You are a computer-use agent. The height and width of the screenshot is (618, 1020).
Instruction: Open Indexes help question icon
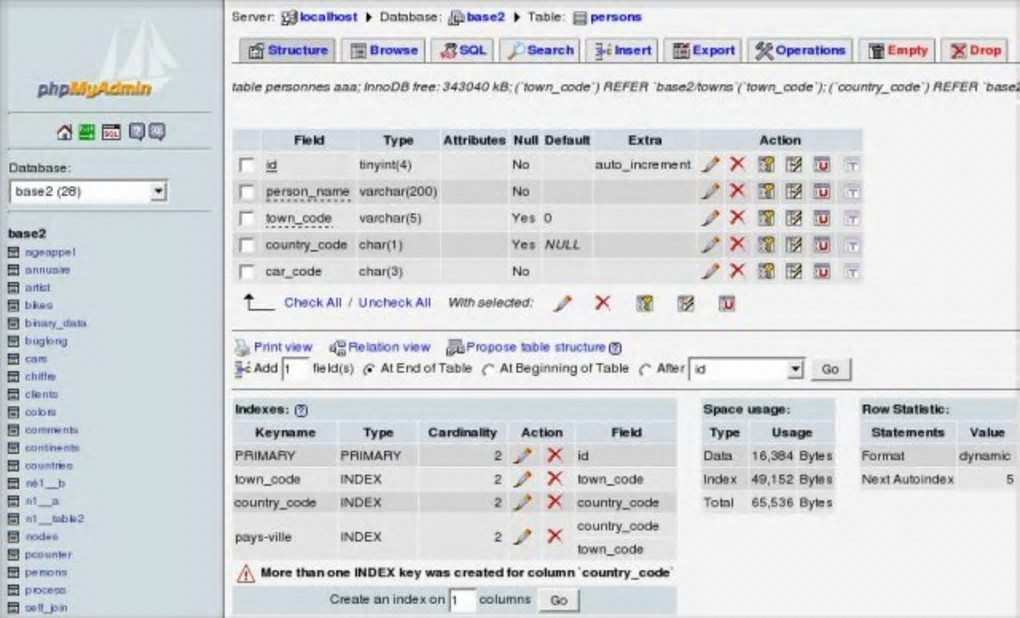[x=301, y=410]
